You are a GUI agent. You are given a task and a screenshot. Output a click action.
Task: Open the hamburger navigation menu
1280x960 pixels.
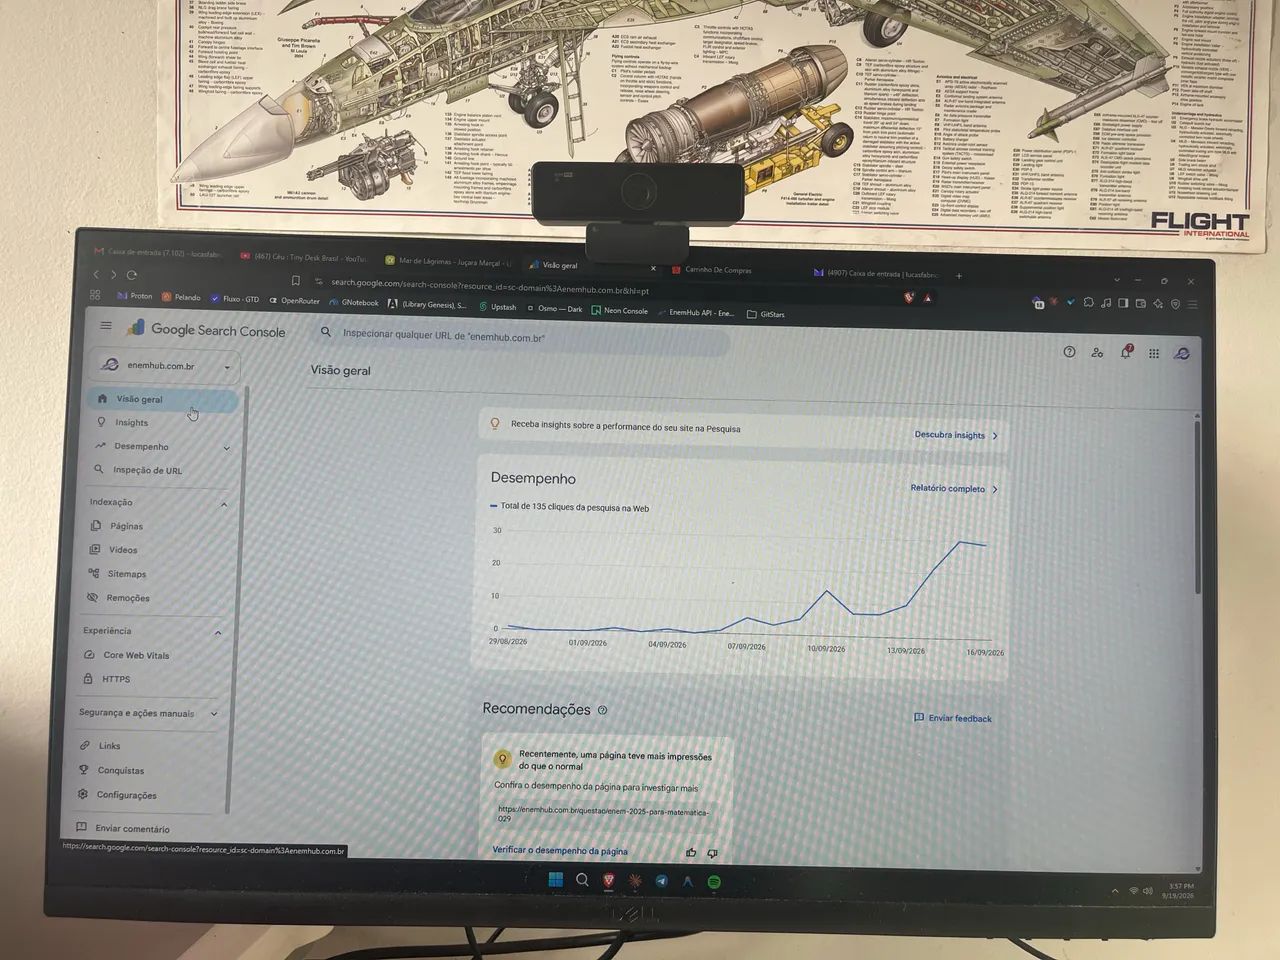[106, 326]
